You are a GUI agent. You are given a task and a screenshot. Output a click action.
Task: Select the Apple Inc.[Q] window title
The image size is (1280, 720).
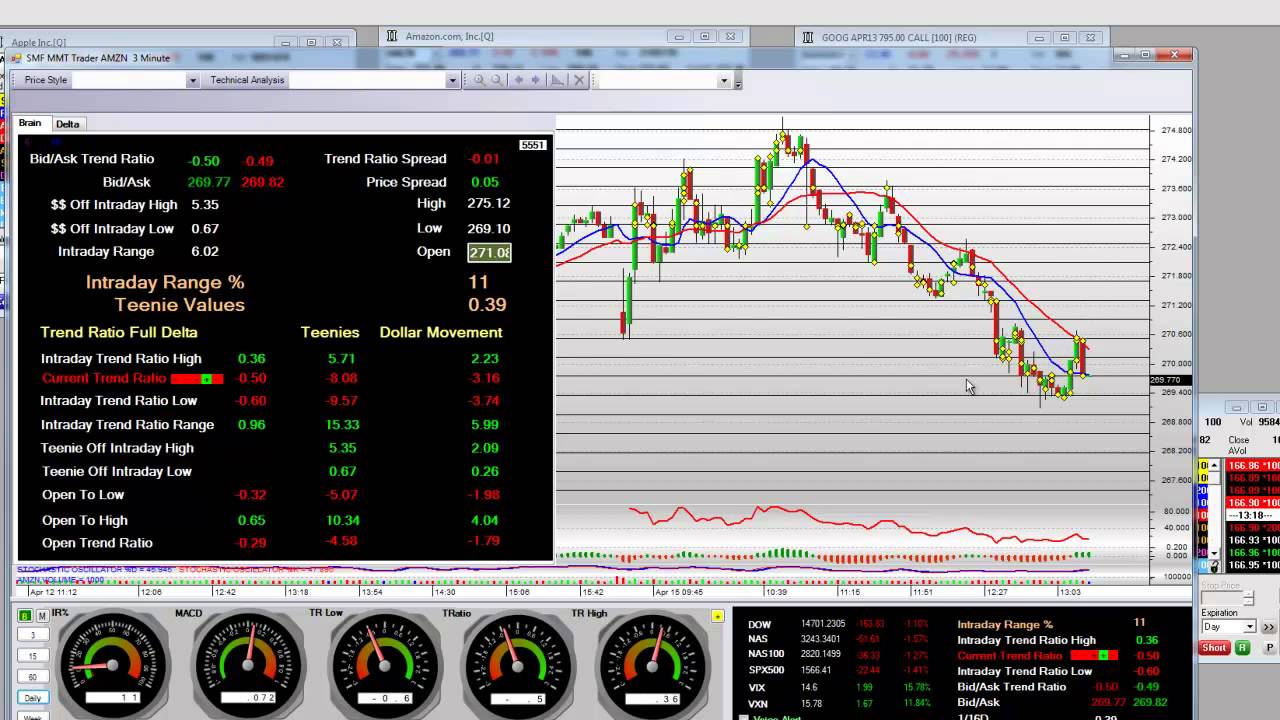pyautogui.click(x=39, y=43)
